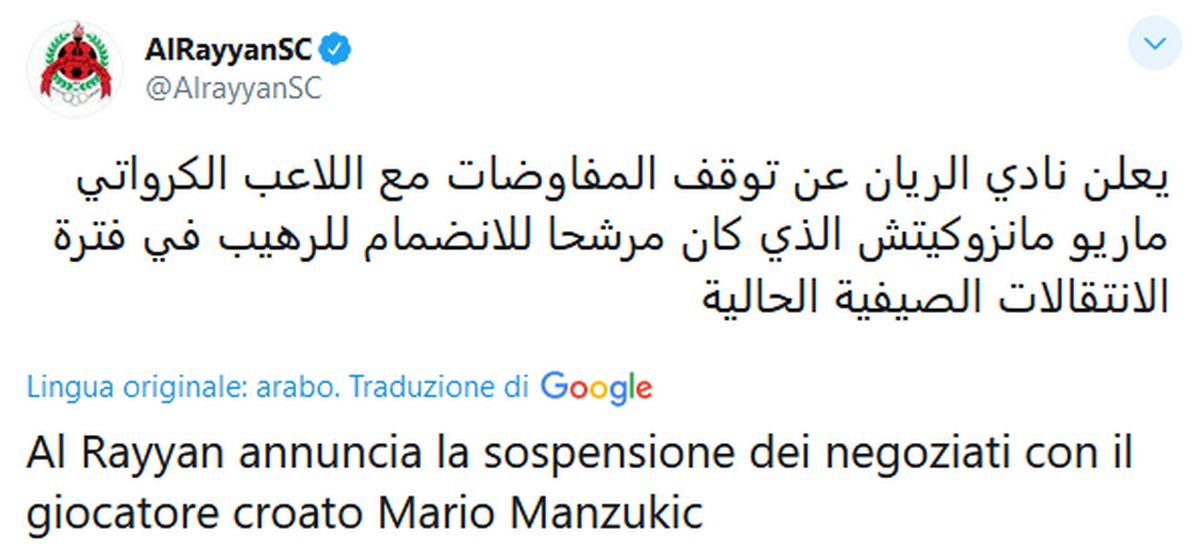
Task: Click the word 'arabo' in the language label
Action: (312, 387)
